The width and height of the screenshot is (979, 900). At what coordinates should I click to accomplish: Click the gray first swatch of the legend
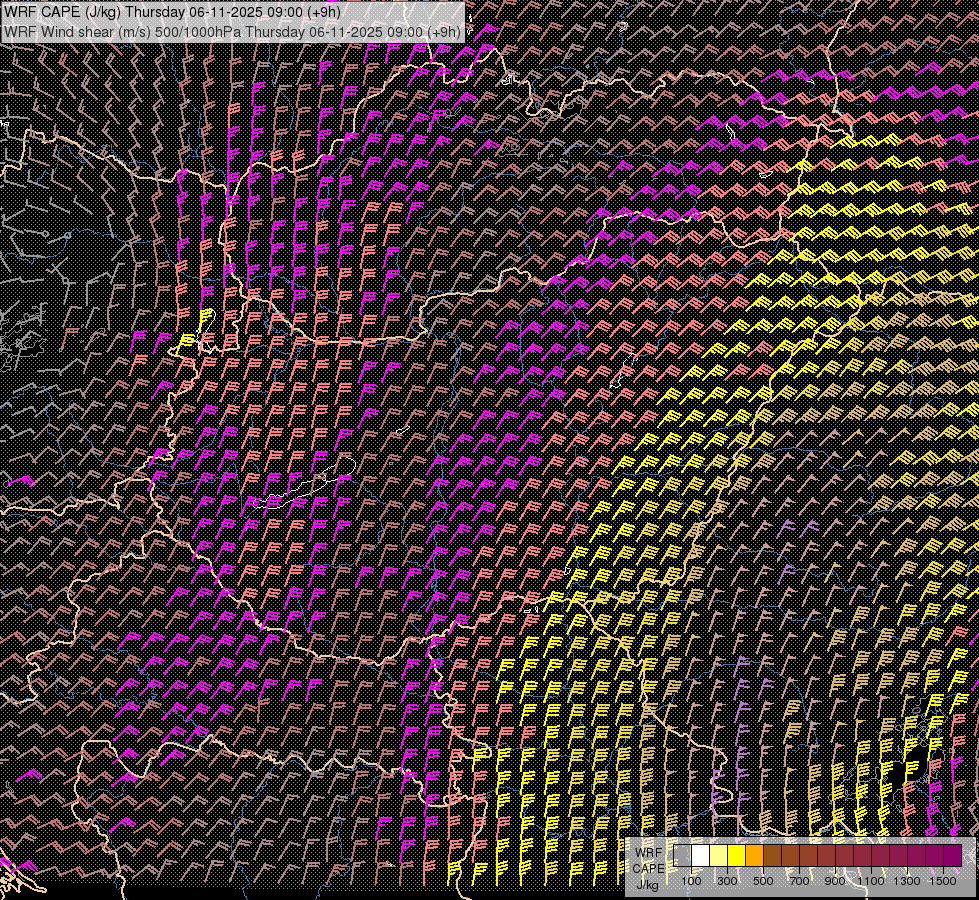(x=683, y=855)
